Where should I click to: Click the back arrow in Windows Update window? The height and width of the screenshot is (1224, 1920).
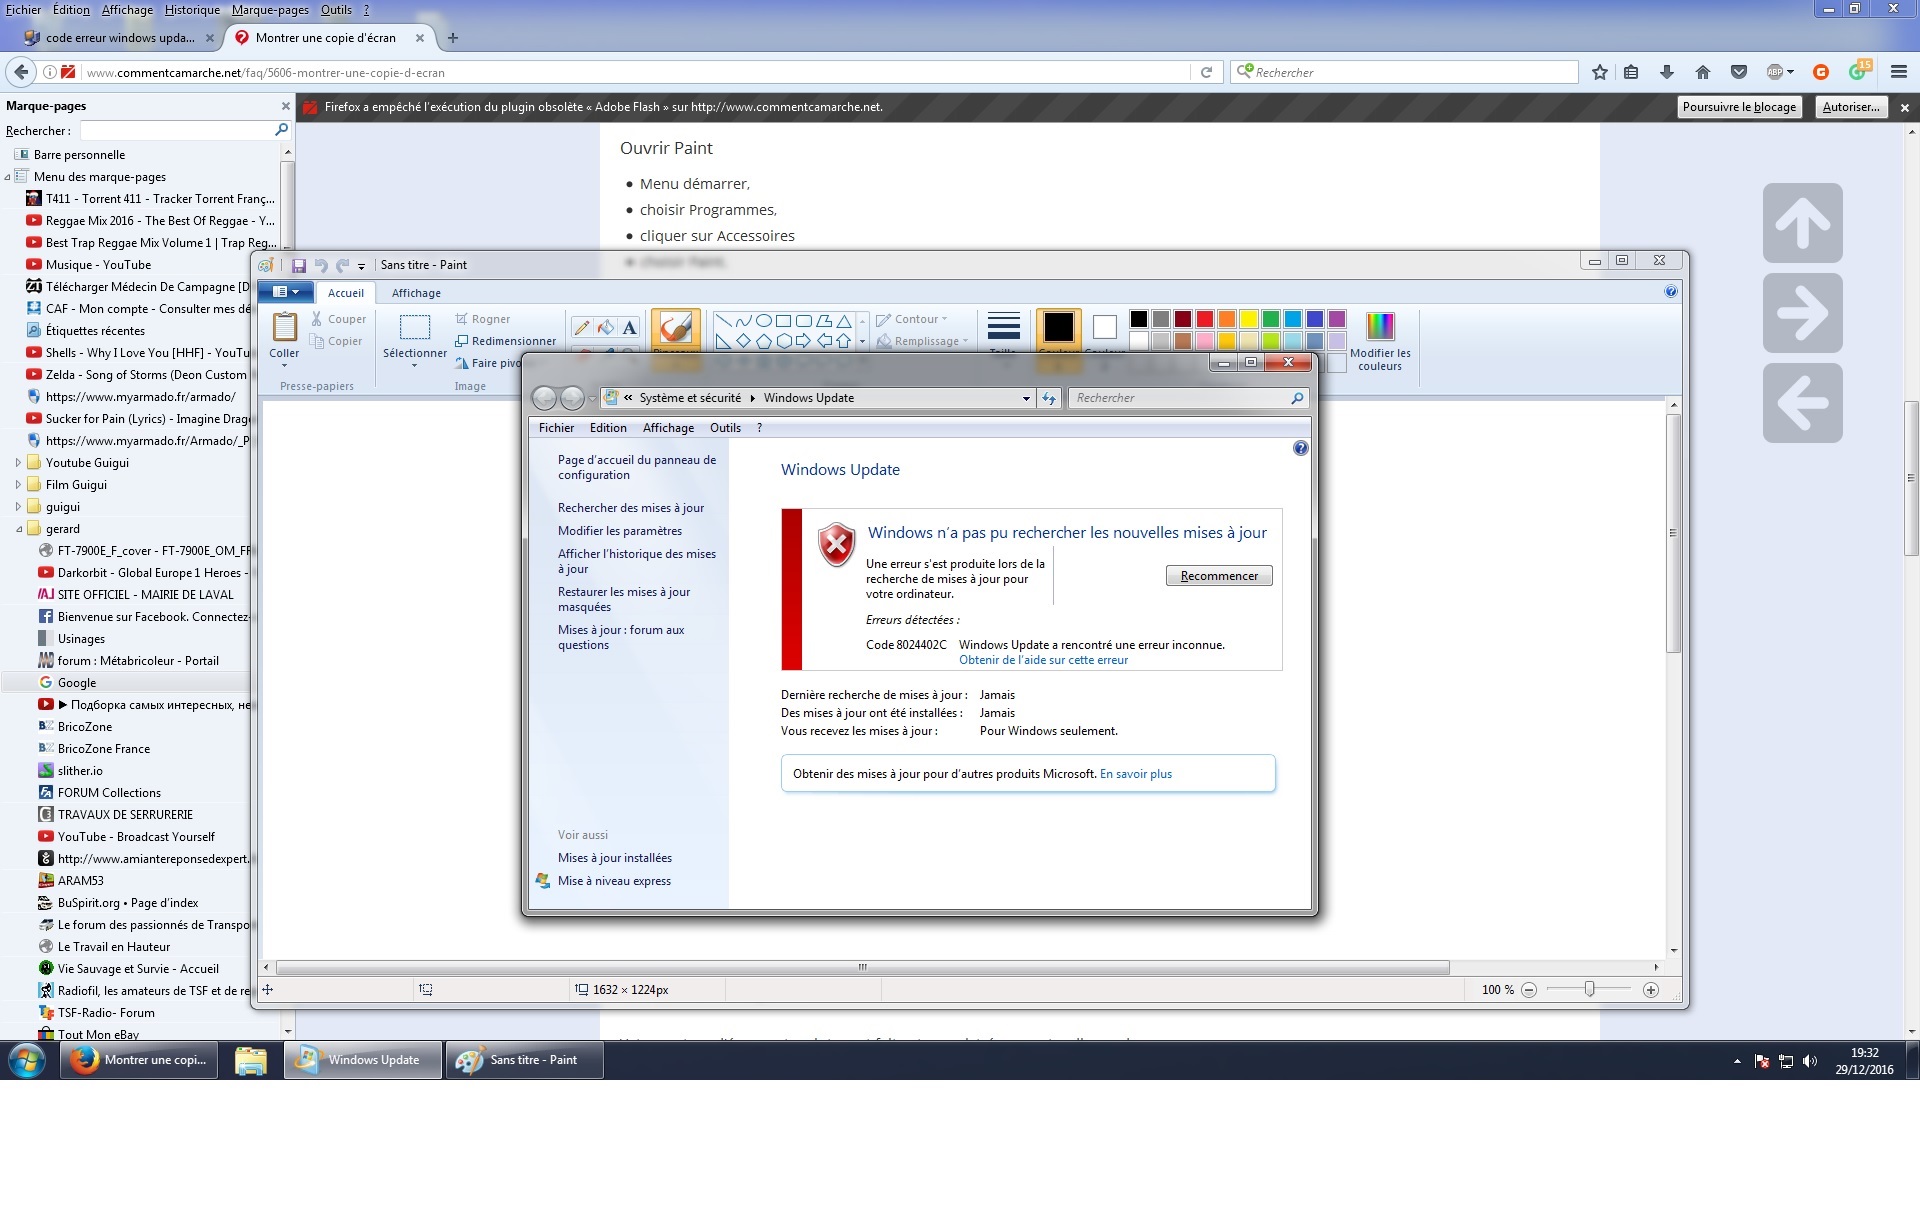point(544,398)
